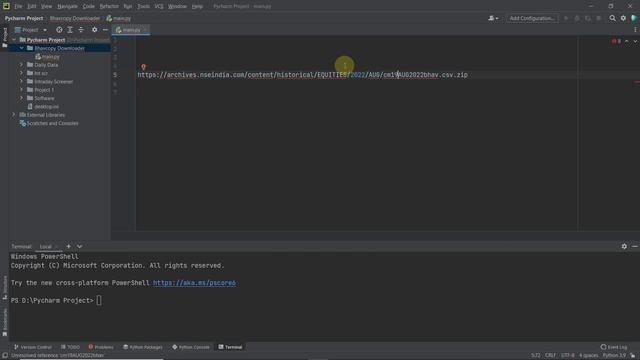Open the VCS menu
The height and width of the screenshot is (360, 640).
point(159,7)
